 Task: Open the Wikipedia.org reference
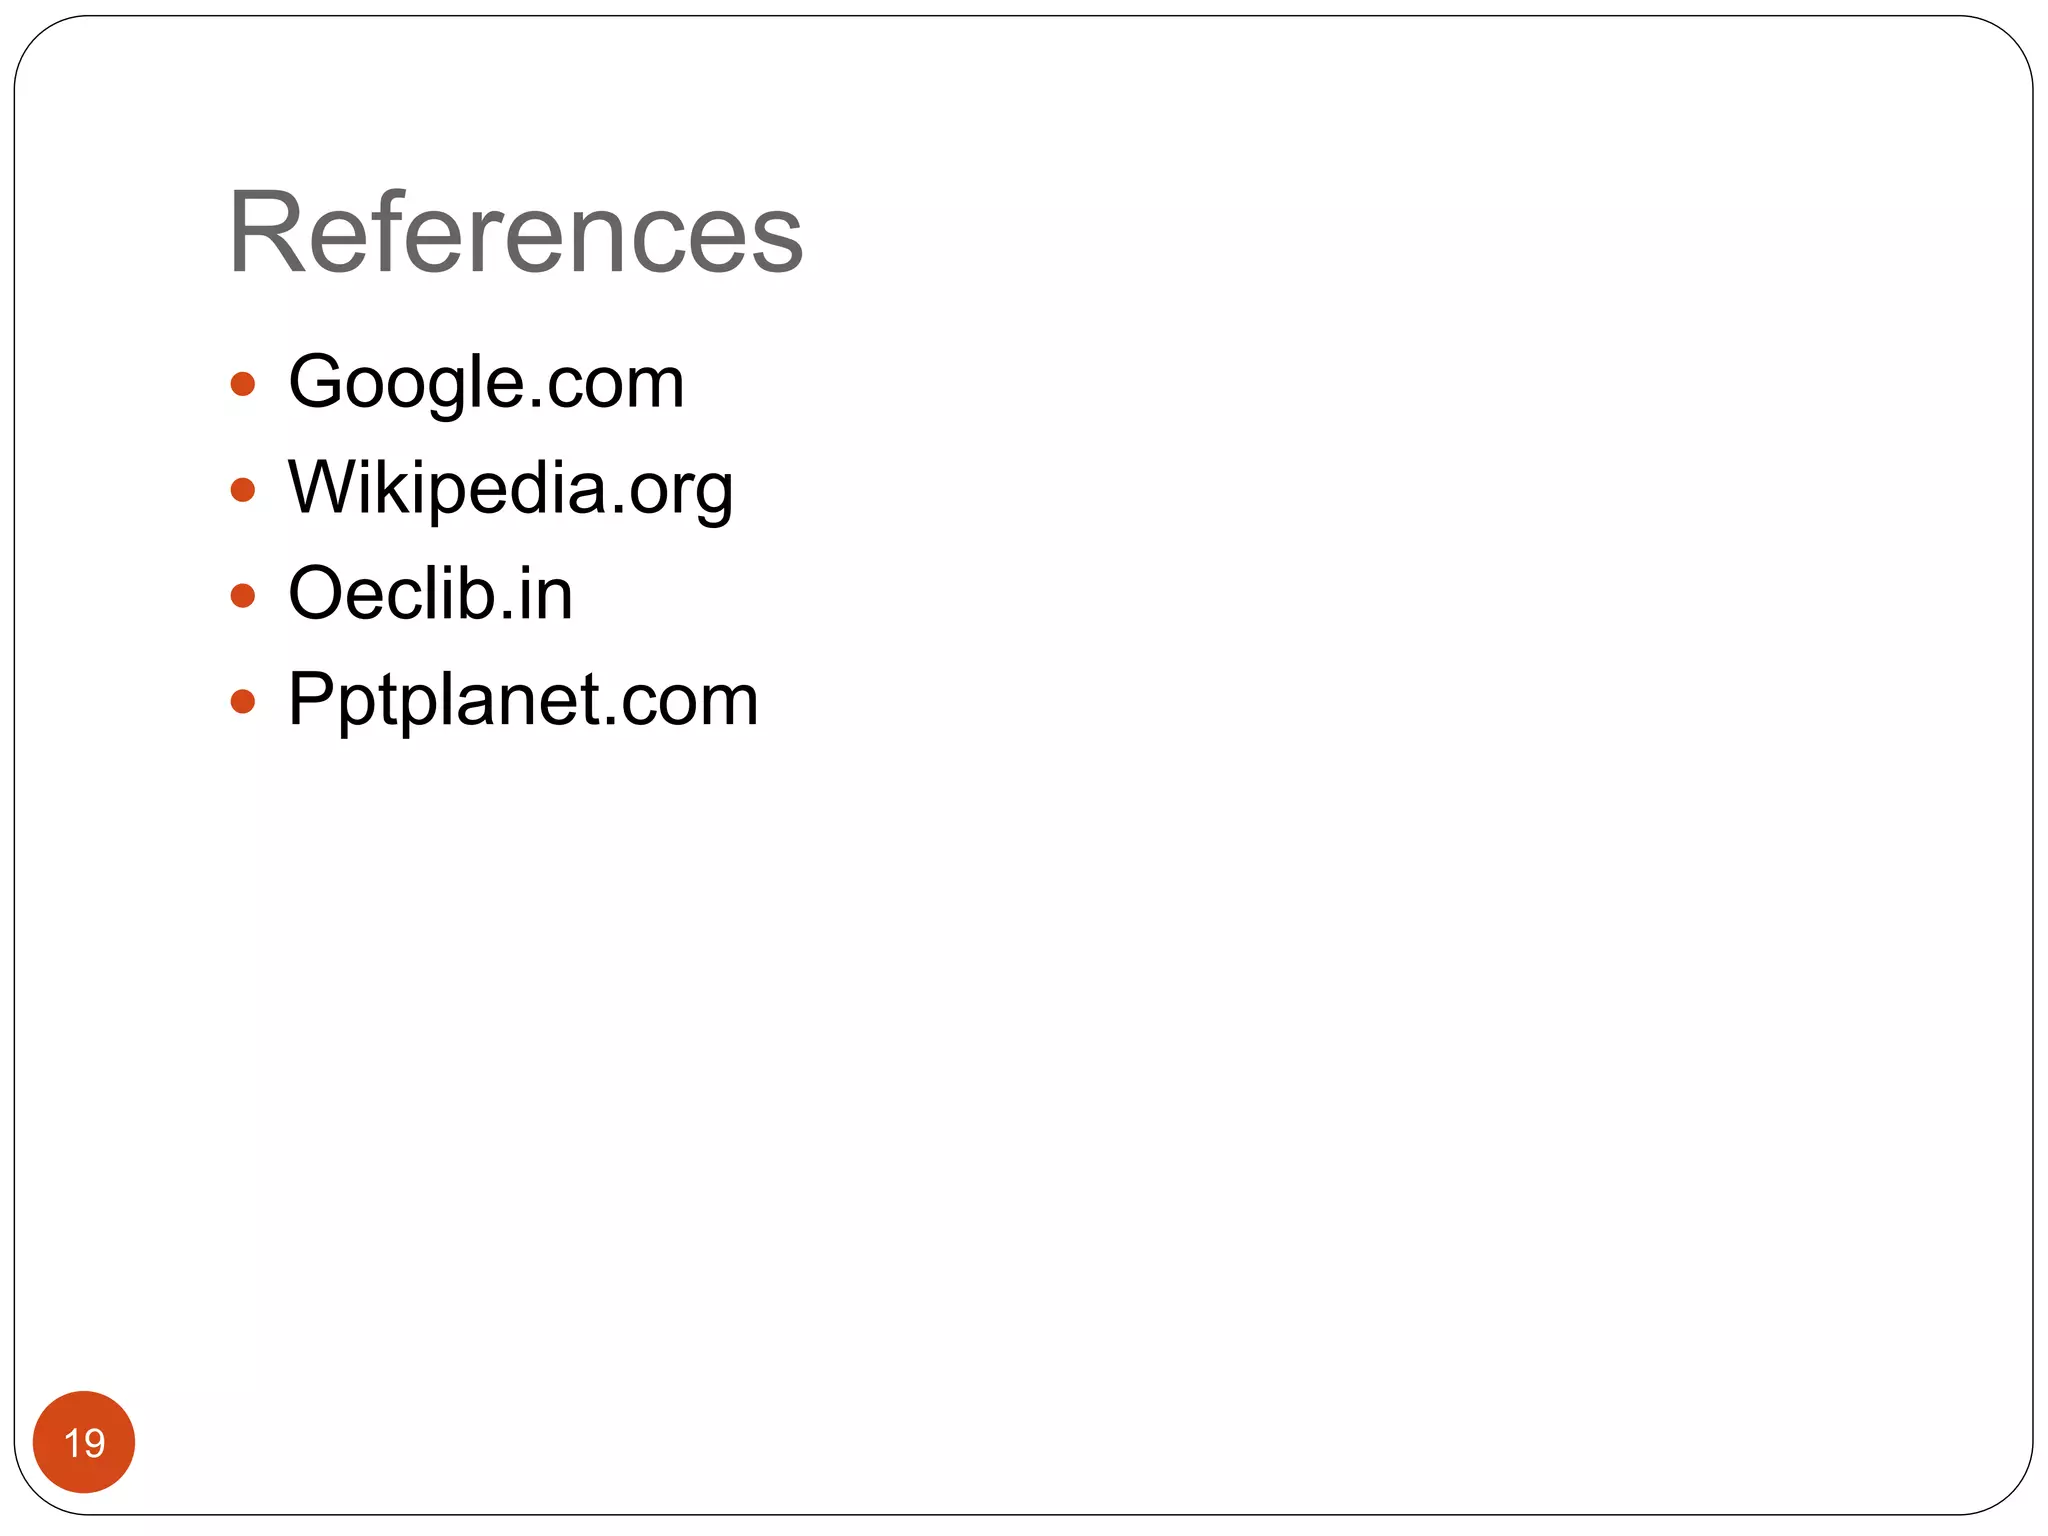click(x=510, y=488)
